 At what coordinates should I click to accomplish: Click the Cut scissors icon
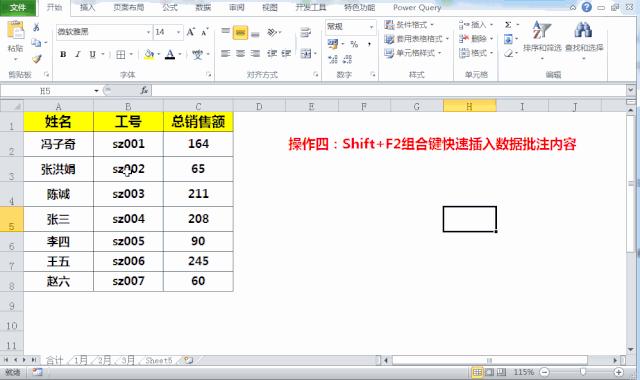(36, 27)
